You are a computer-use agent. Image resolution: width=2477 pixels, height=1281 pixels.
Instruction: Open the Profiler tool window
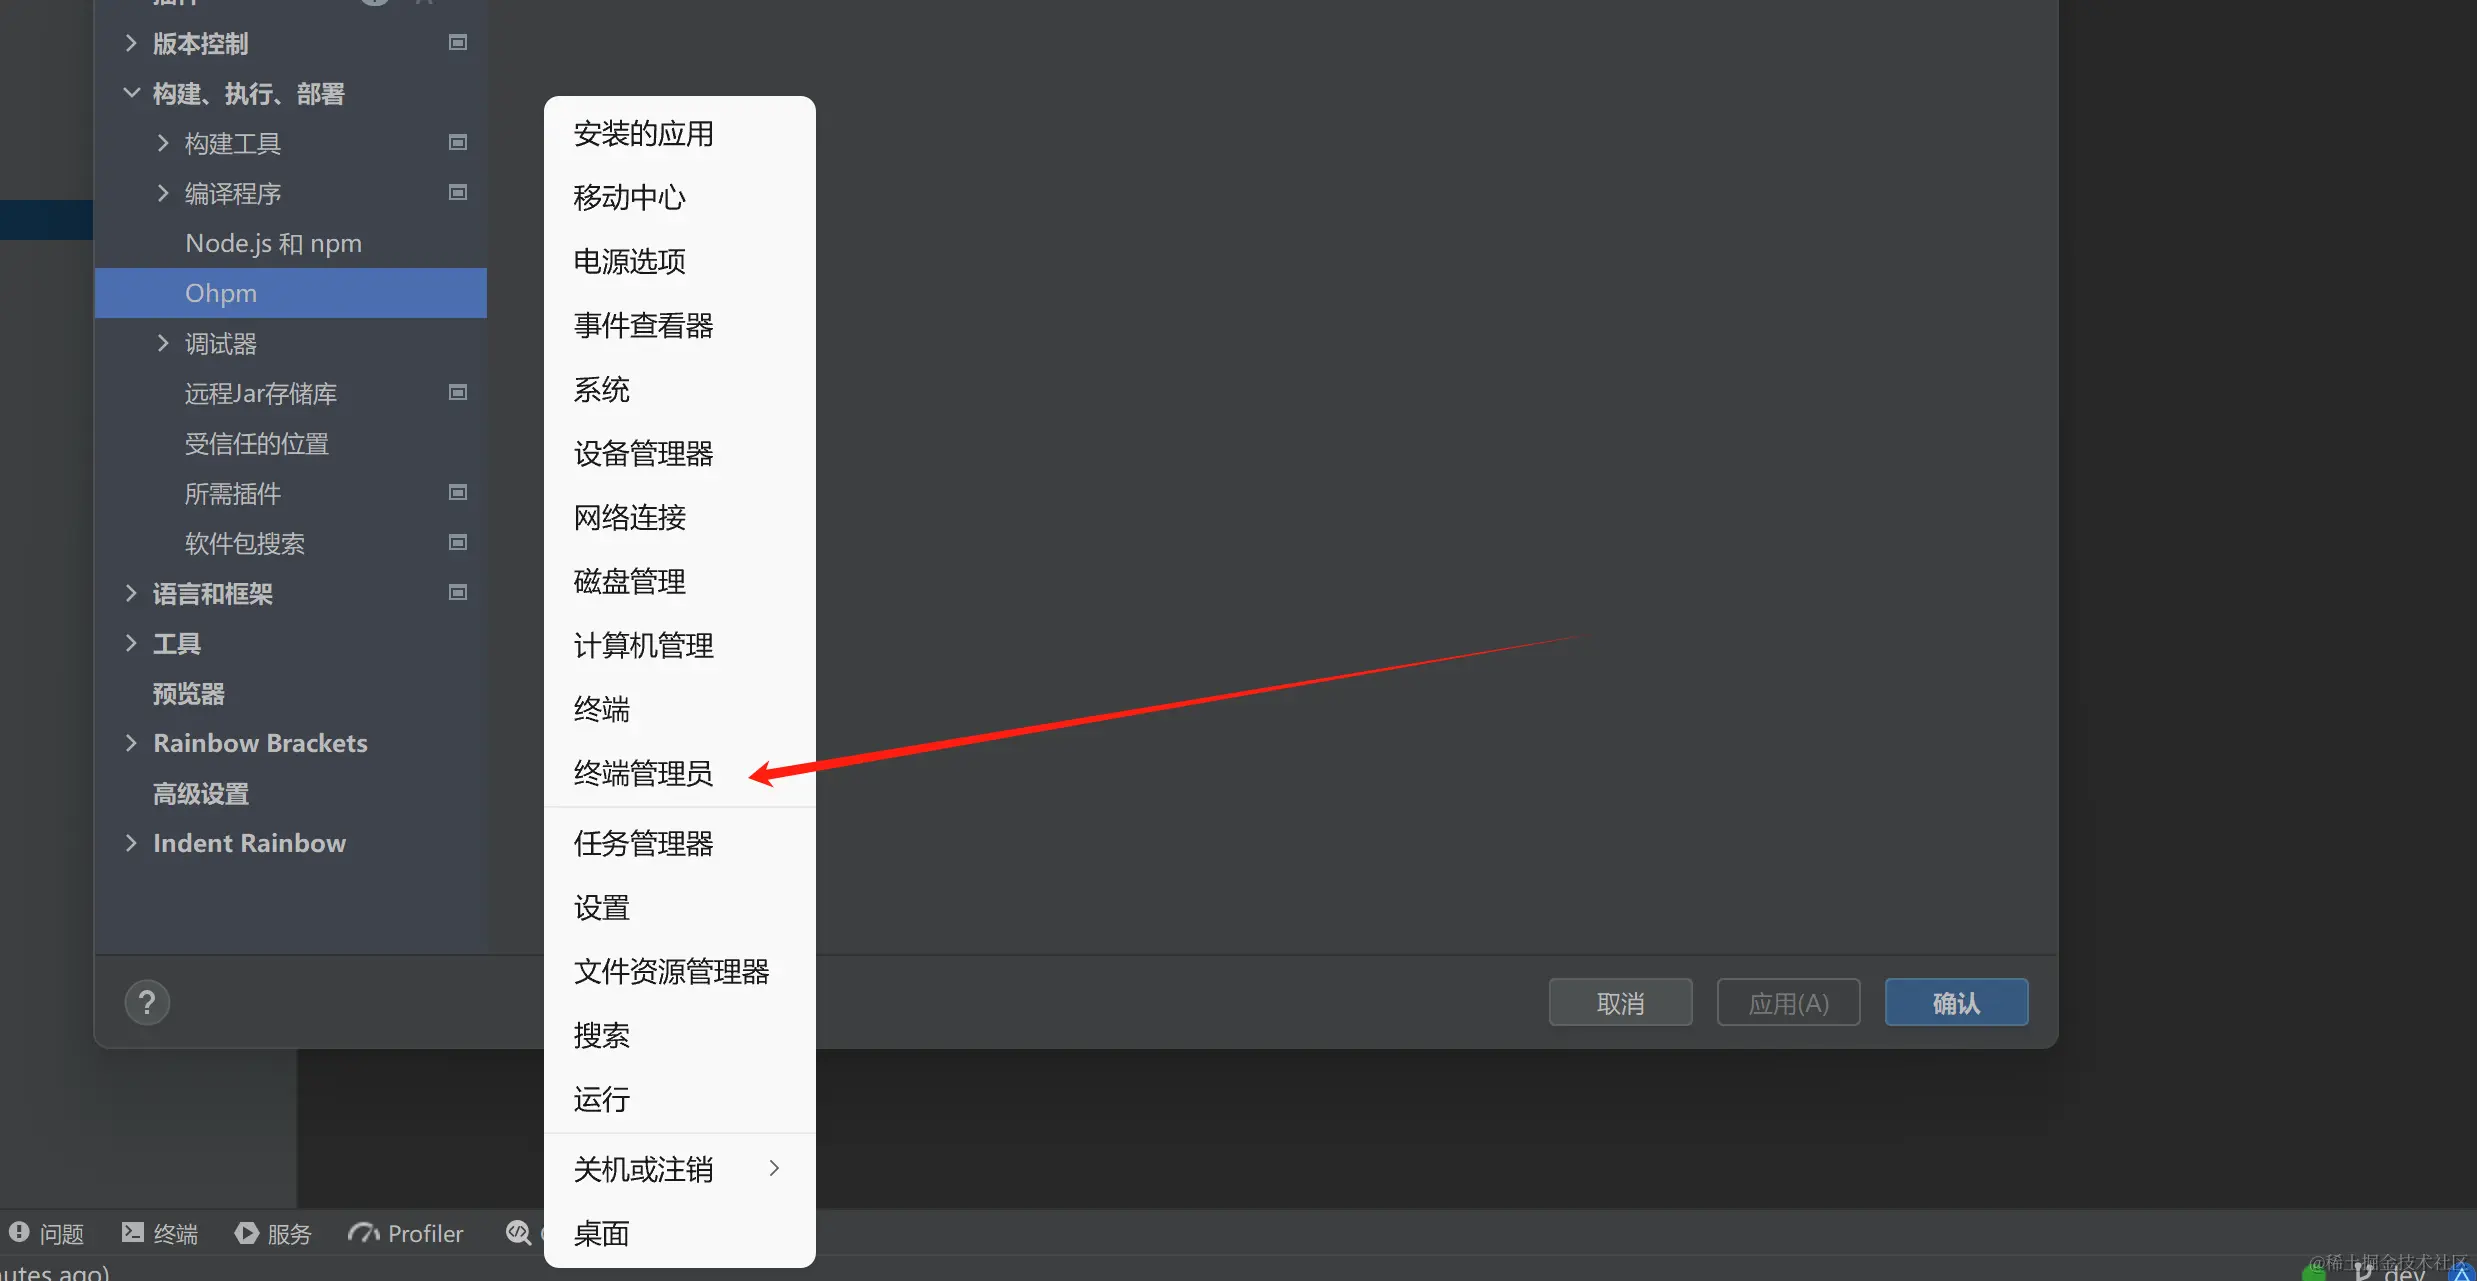click(405, 1233)
